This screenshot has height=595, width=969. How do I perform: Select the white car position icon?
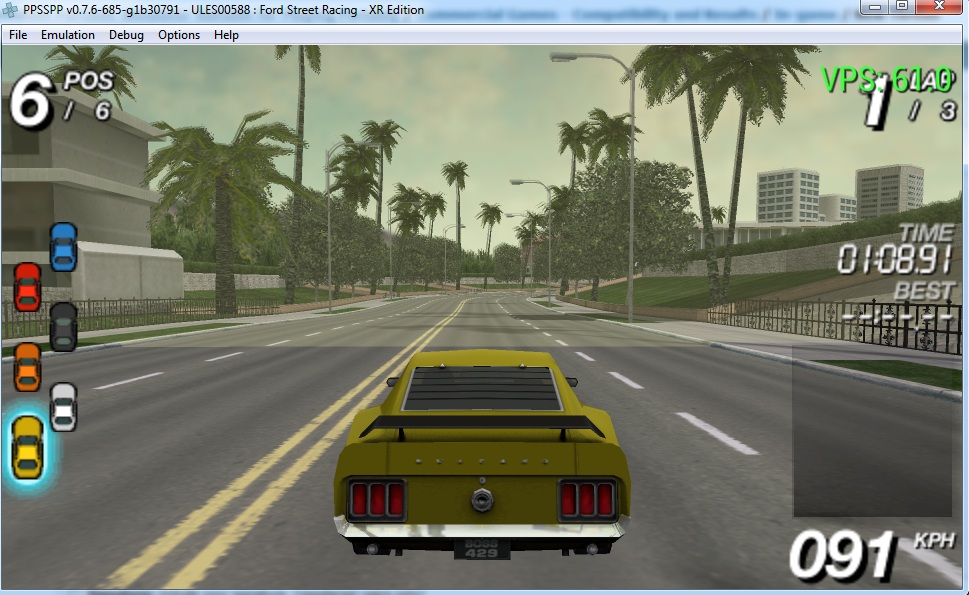click(x=63, y=407)
